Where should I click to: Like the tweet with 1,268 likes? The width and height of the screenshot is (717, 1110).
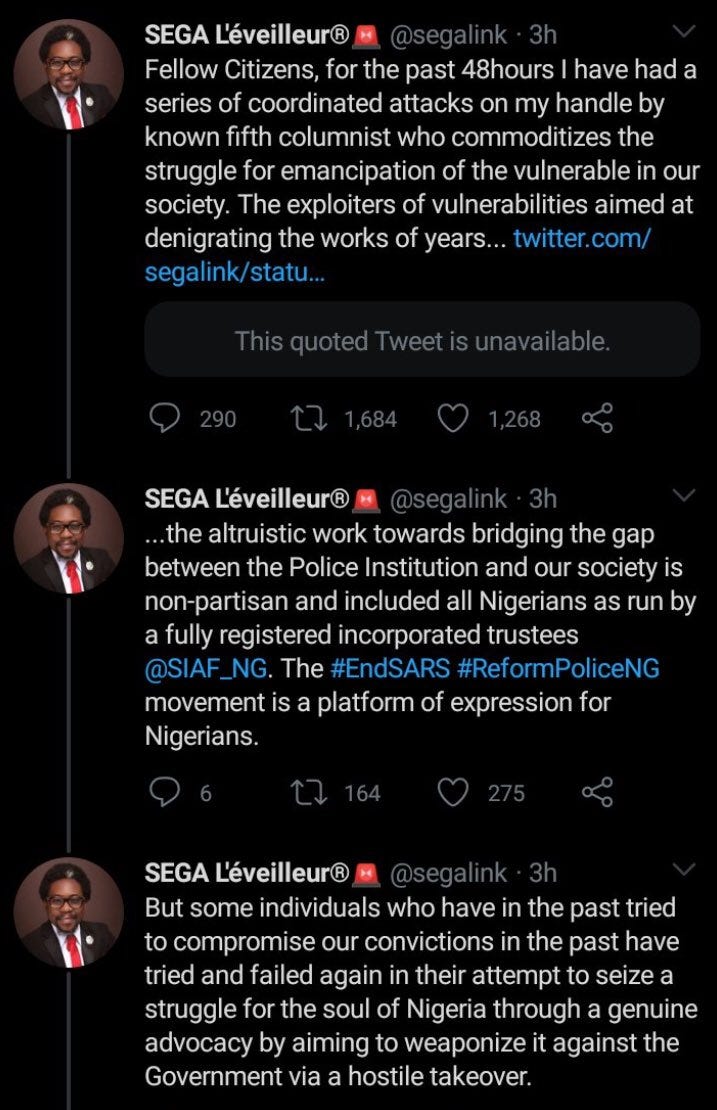tap(455, 419)
